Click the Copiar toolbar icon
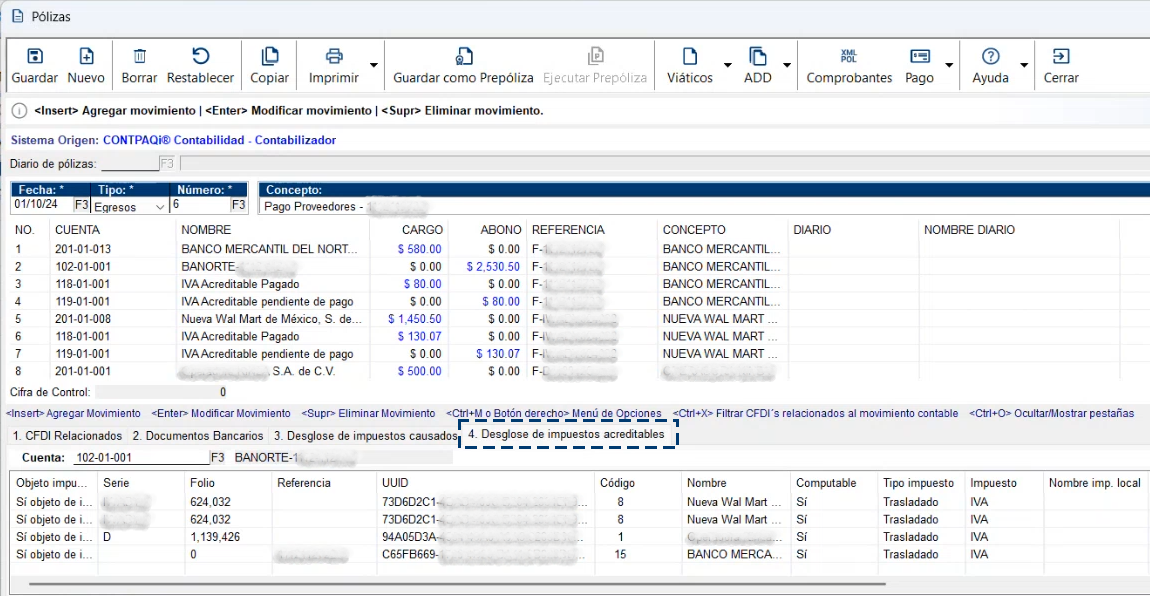The height and width of the screenshot is (596, 1150). (x=269, y=57)
